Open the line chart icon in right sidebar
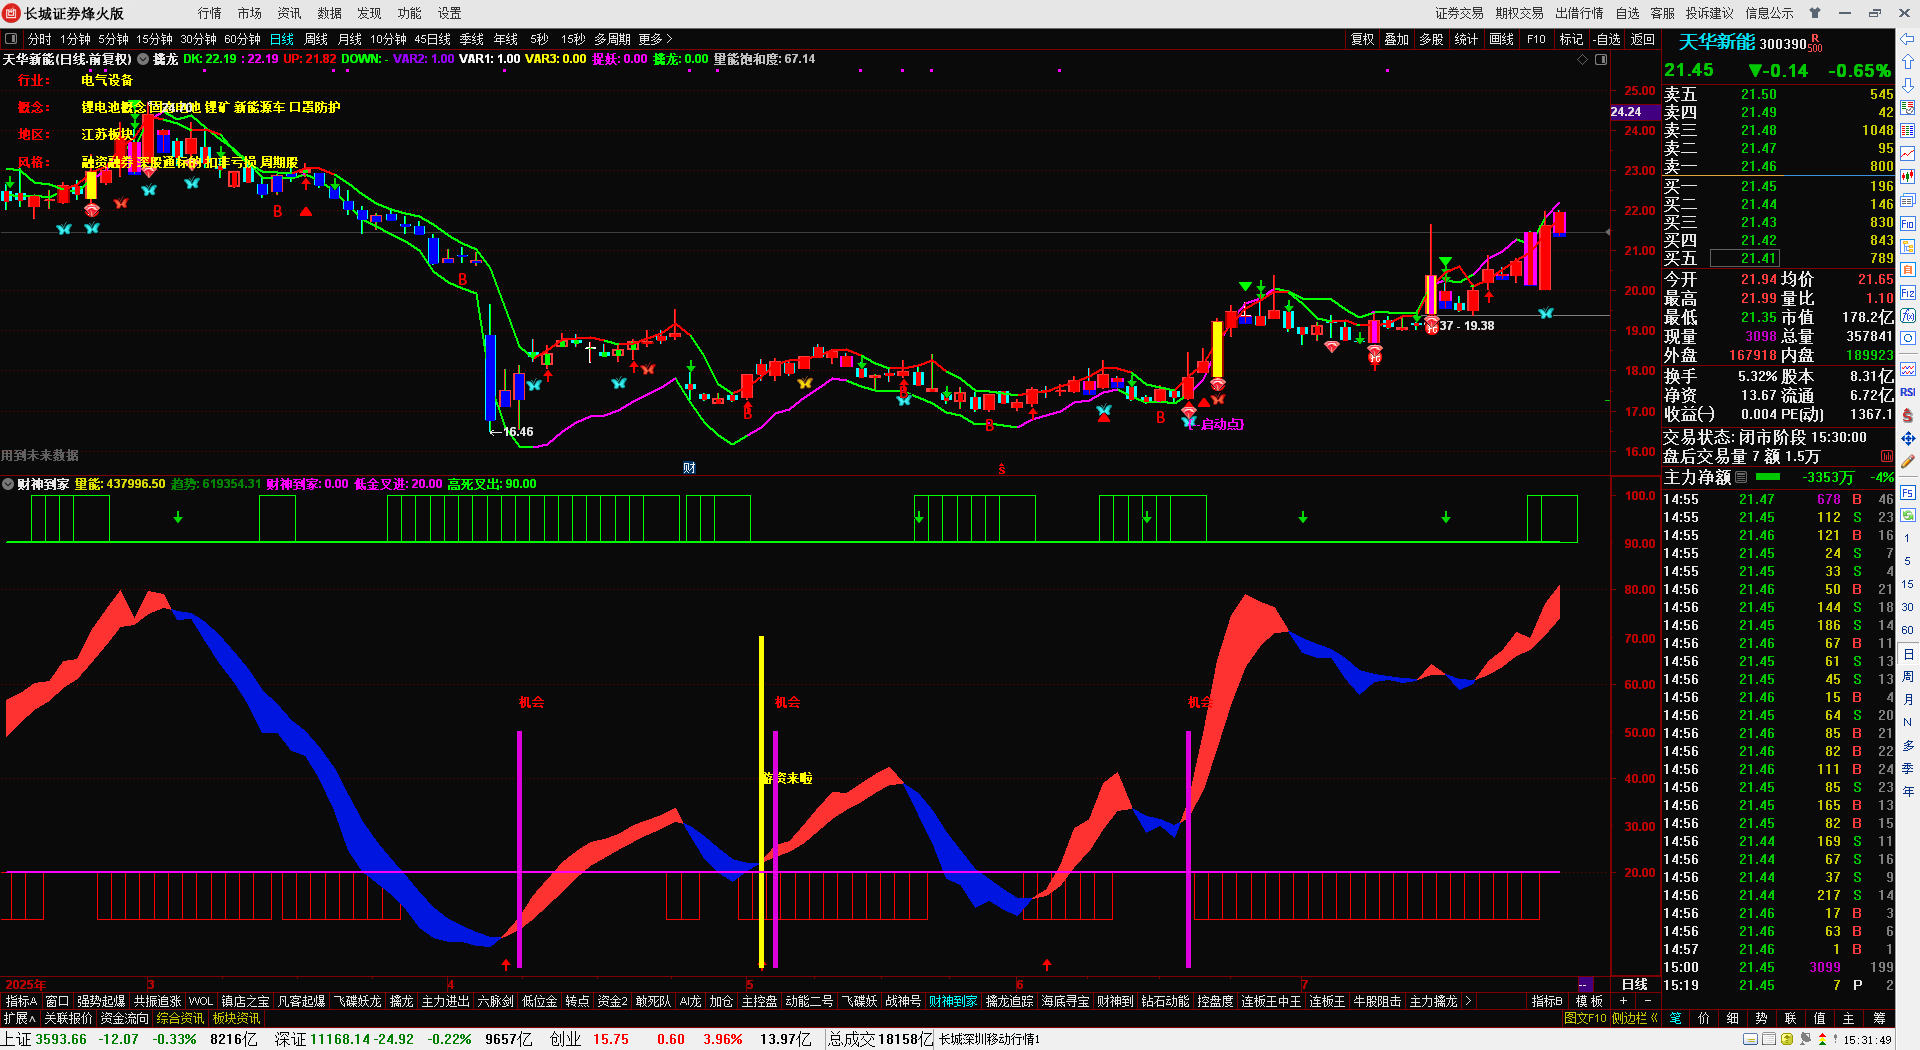Viewport: 1920px width, 1050px height. [x=1908, y=154]
